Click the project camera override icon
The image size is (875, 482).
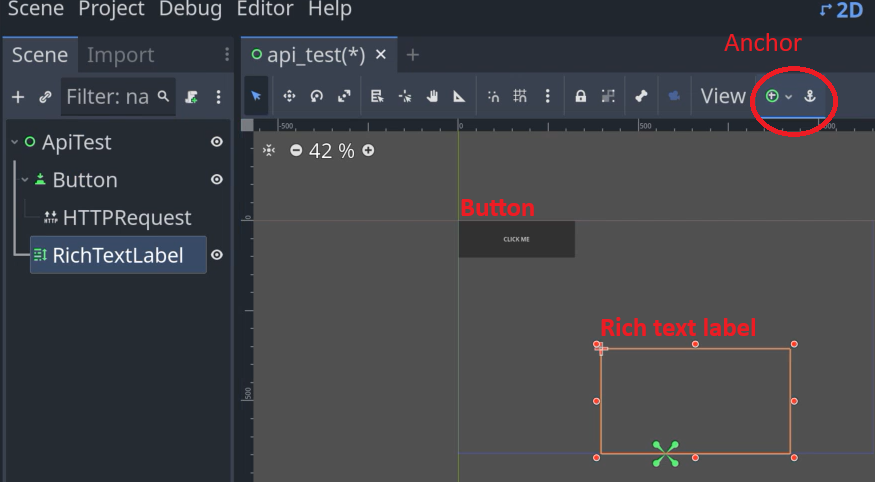tap(674, 96)
